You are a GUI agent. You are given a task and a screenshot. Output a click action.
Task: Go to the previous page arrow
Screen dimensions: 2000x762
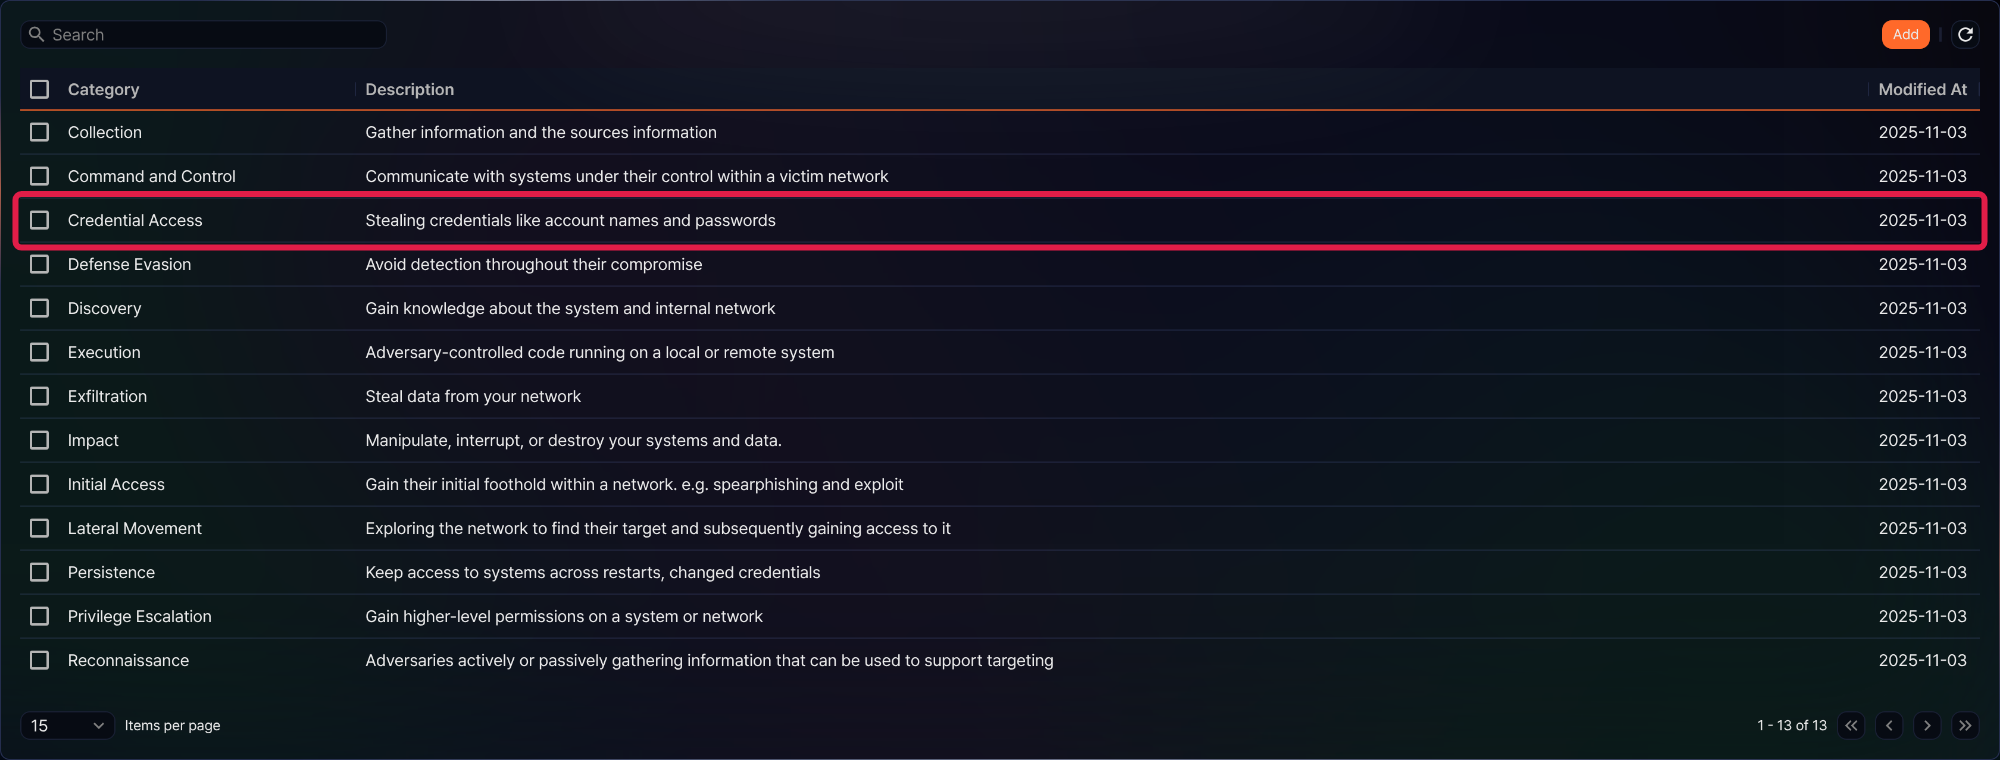click(1889, 726)
